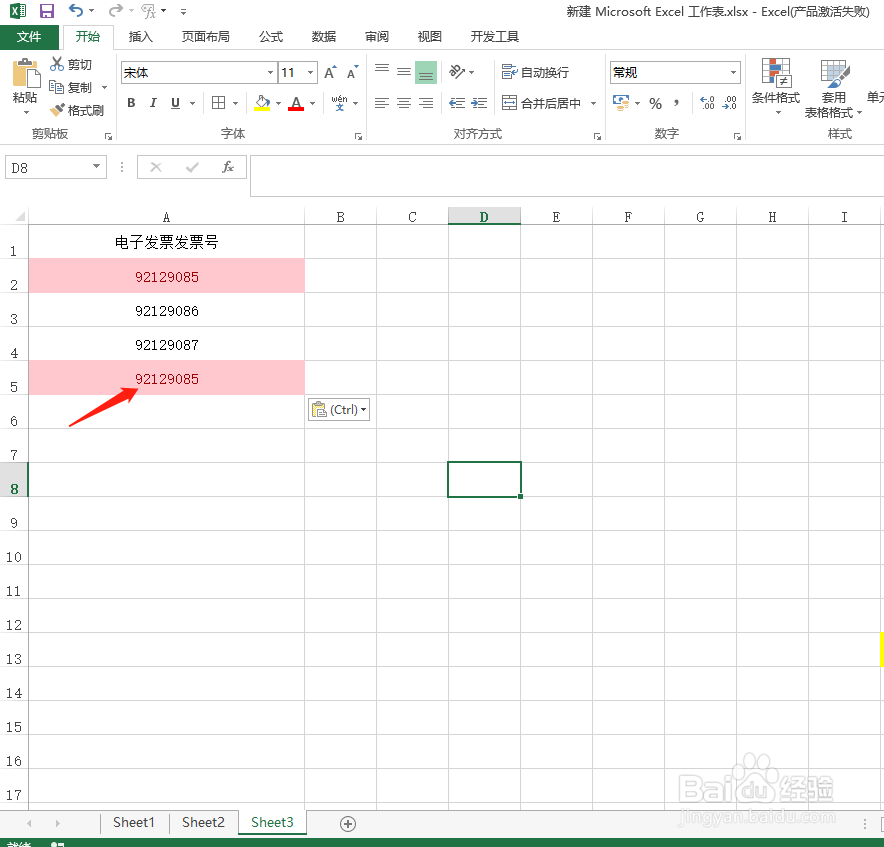Switch to the 公式 ribbon tab
This screenshot has width=884, height=847.
pos(271,37)
